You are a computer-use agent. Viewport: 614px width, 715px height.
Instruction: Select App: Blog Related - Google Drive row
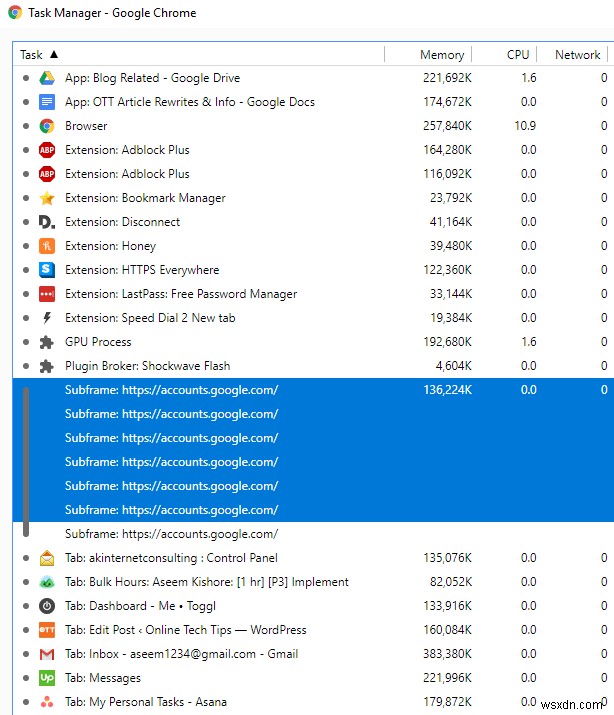pos(313,78)
